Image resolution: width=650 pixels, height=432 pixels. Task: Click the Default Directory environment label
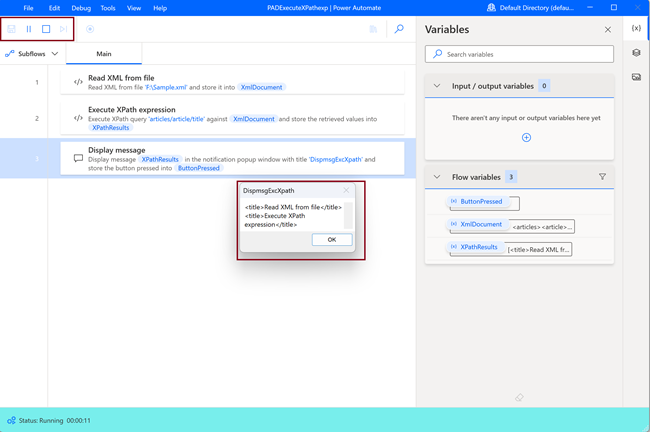tap(537, 8)
